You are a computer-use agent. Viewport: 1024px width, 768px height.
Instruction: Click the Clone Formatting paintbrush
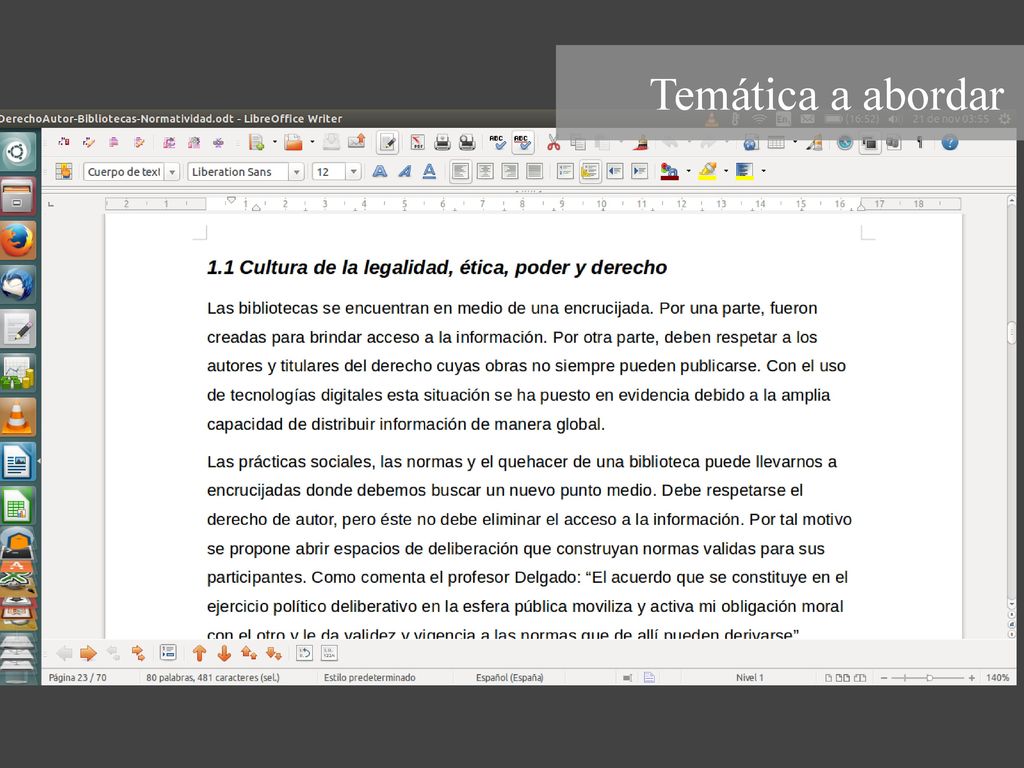[641, 142]
